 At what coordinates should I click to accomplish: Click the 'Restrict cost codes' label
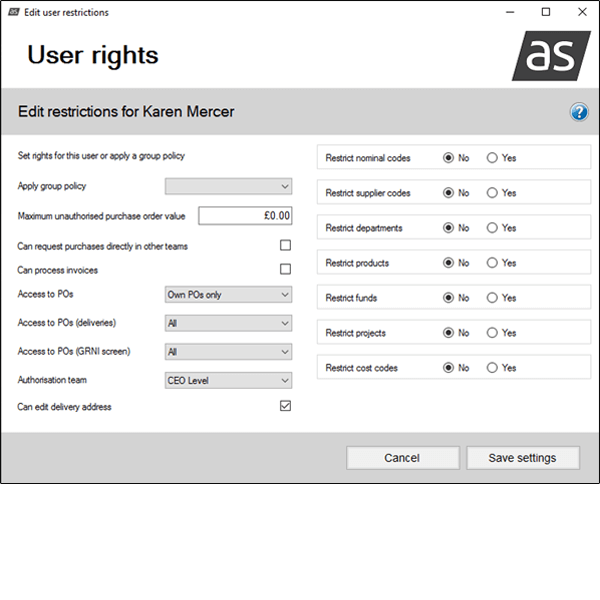coord(362,368)
